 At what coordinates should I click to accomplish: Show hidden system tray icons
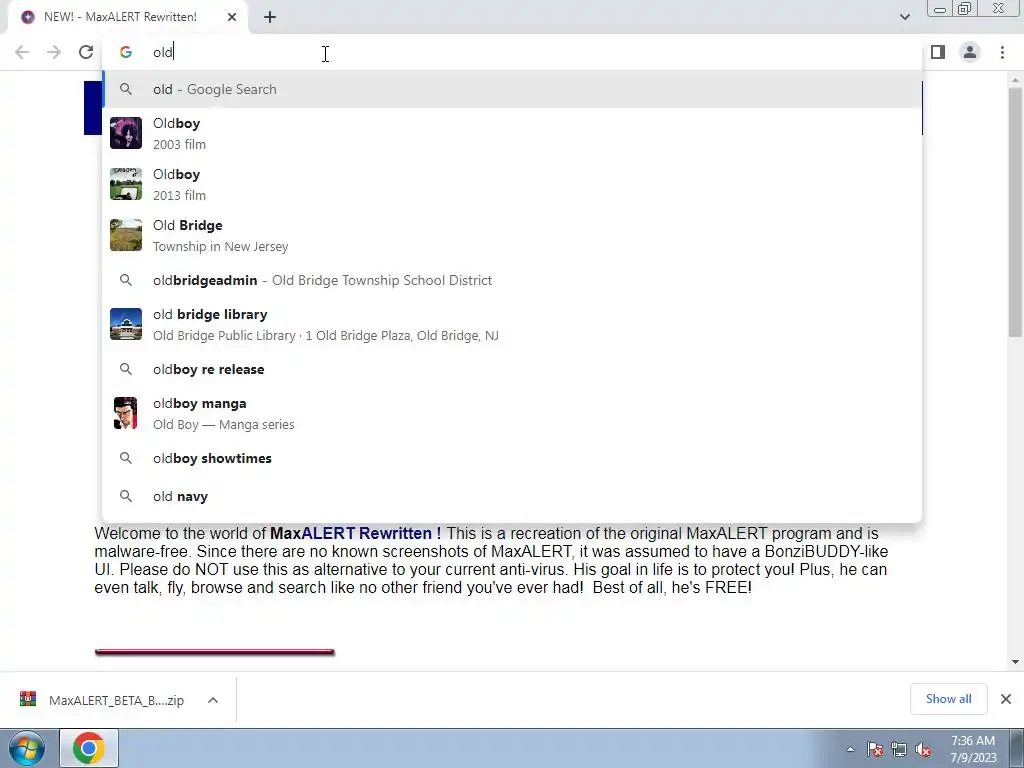coord(850,749)
